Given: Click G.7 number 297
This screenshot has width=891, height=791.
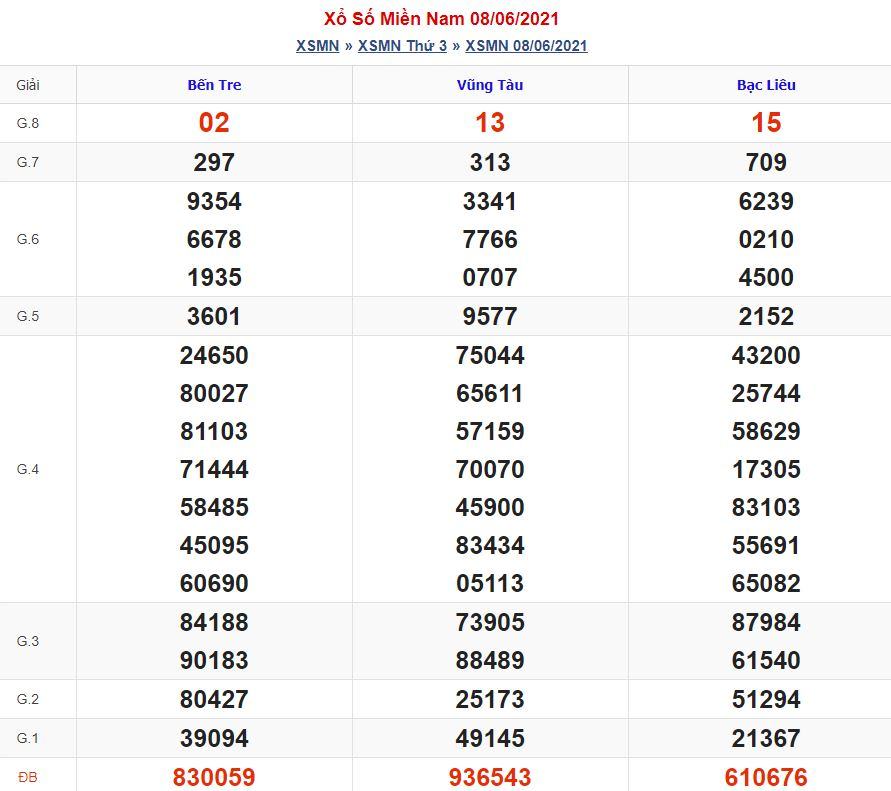Looking at the screenshot, I should click(214, 163).
